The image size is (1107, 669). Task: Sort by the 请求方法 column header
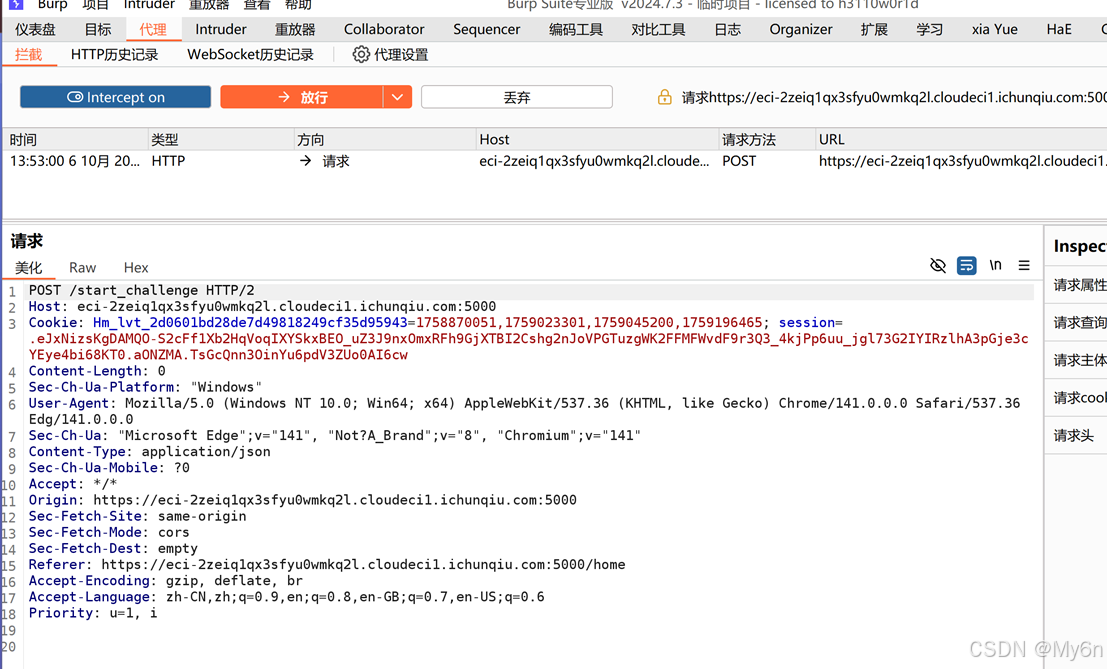pos(766,139)
